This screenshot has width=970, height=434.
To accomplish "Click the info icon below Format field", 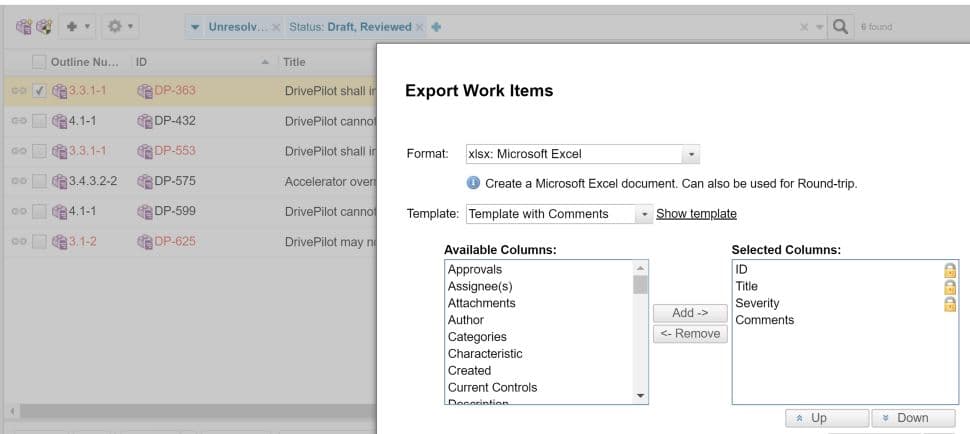I will tap(473, 184).
